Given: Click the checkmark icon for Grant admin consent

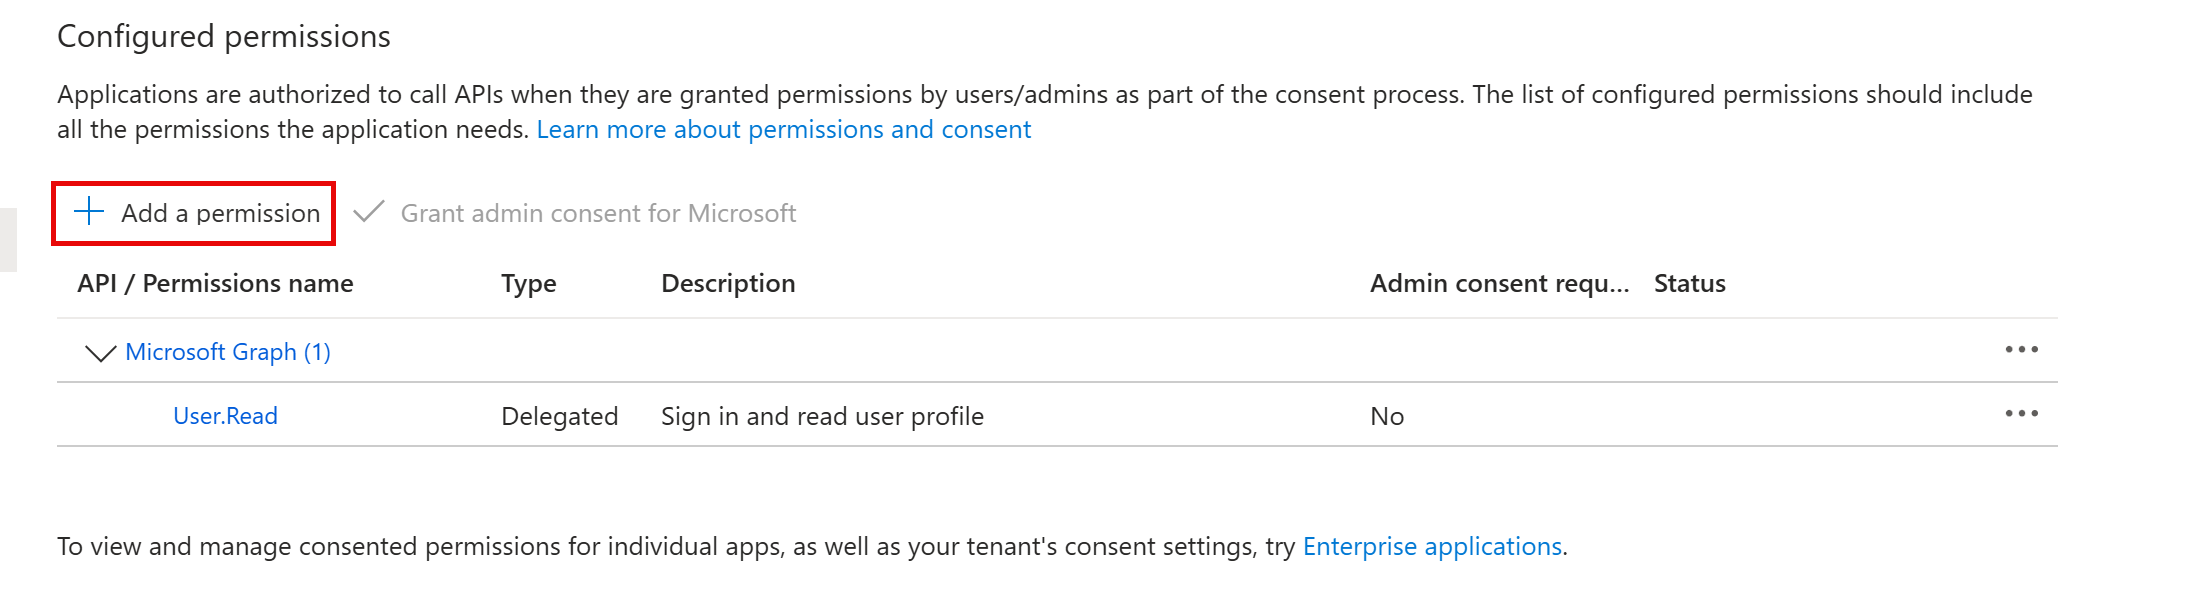Looking at the screenshot, I should click(369, 212).
